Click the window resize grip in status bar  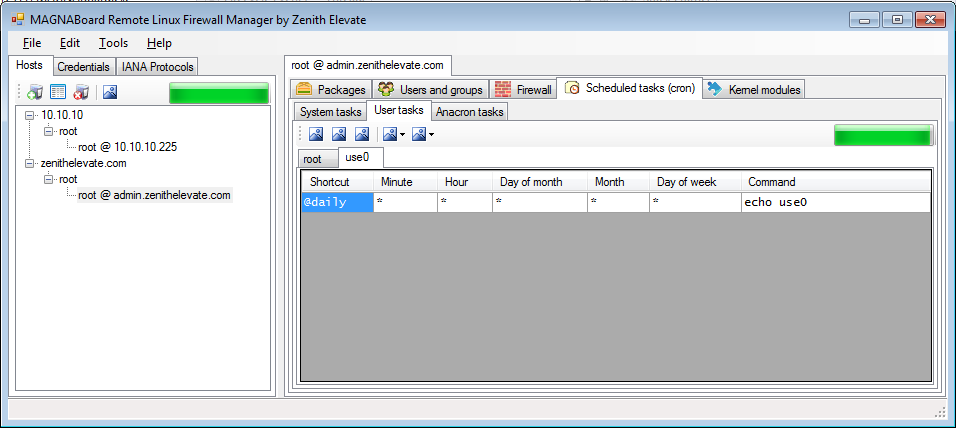tap(940, 412)
